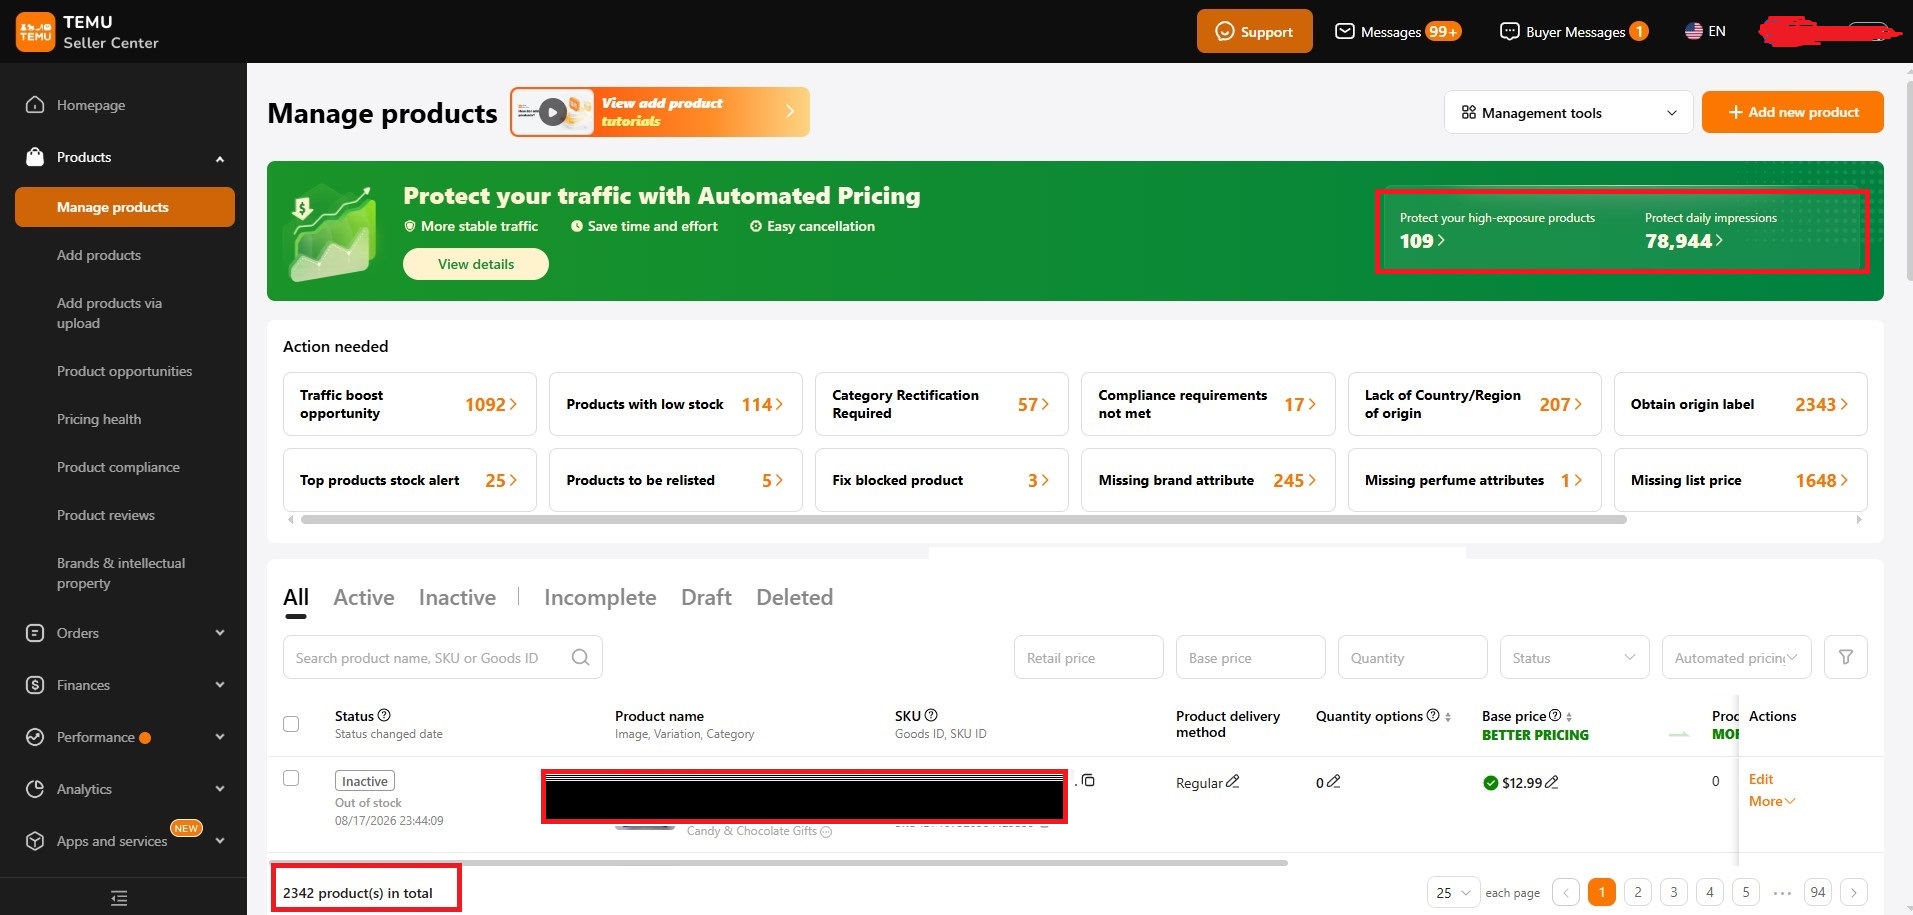Click the copy icon next to SKU
The width and height of the screenshot is (1913, 915).
[x=1088, y=780]
